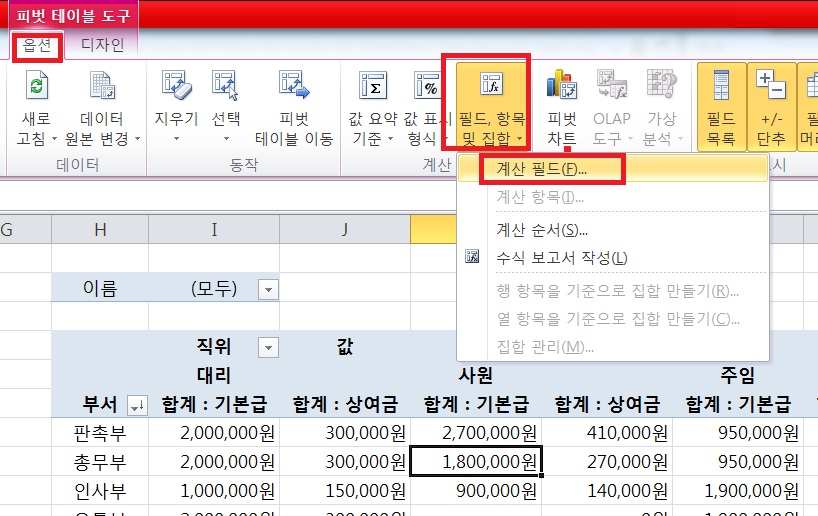Viewport: 818px width, 516px height.
Task: Open the 부서 row filter dropdown
Action: 137,405
